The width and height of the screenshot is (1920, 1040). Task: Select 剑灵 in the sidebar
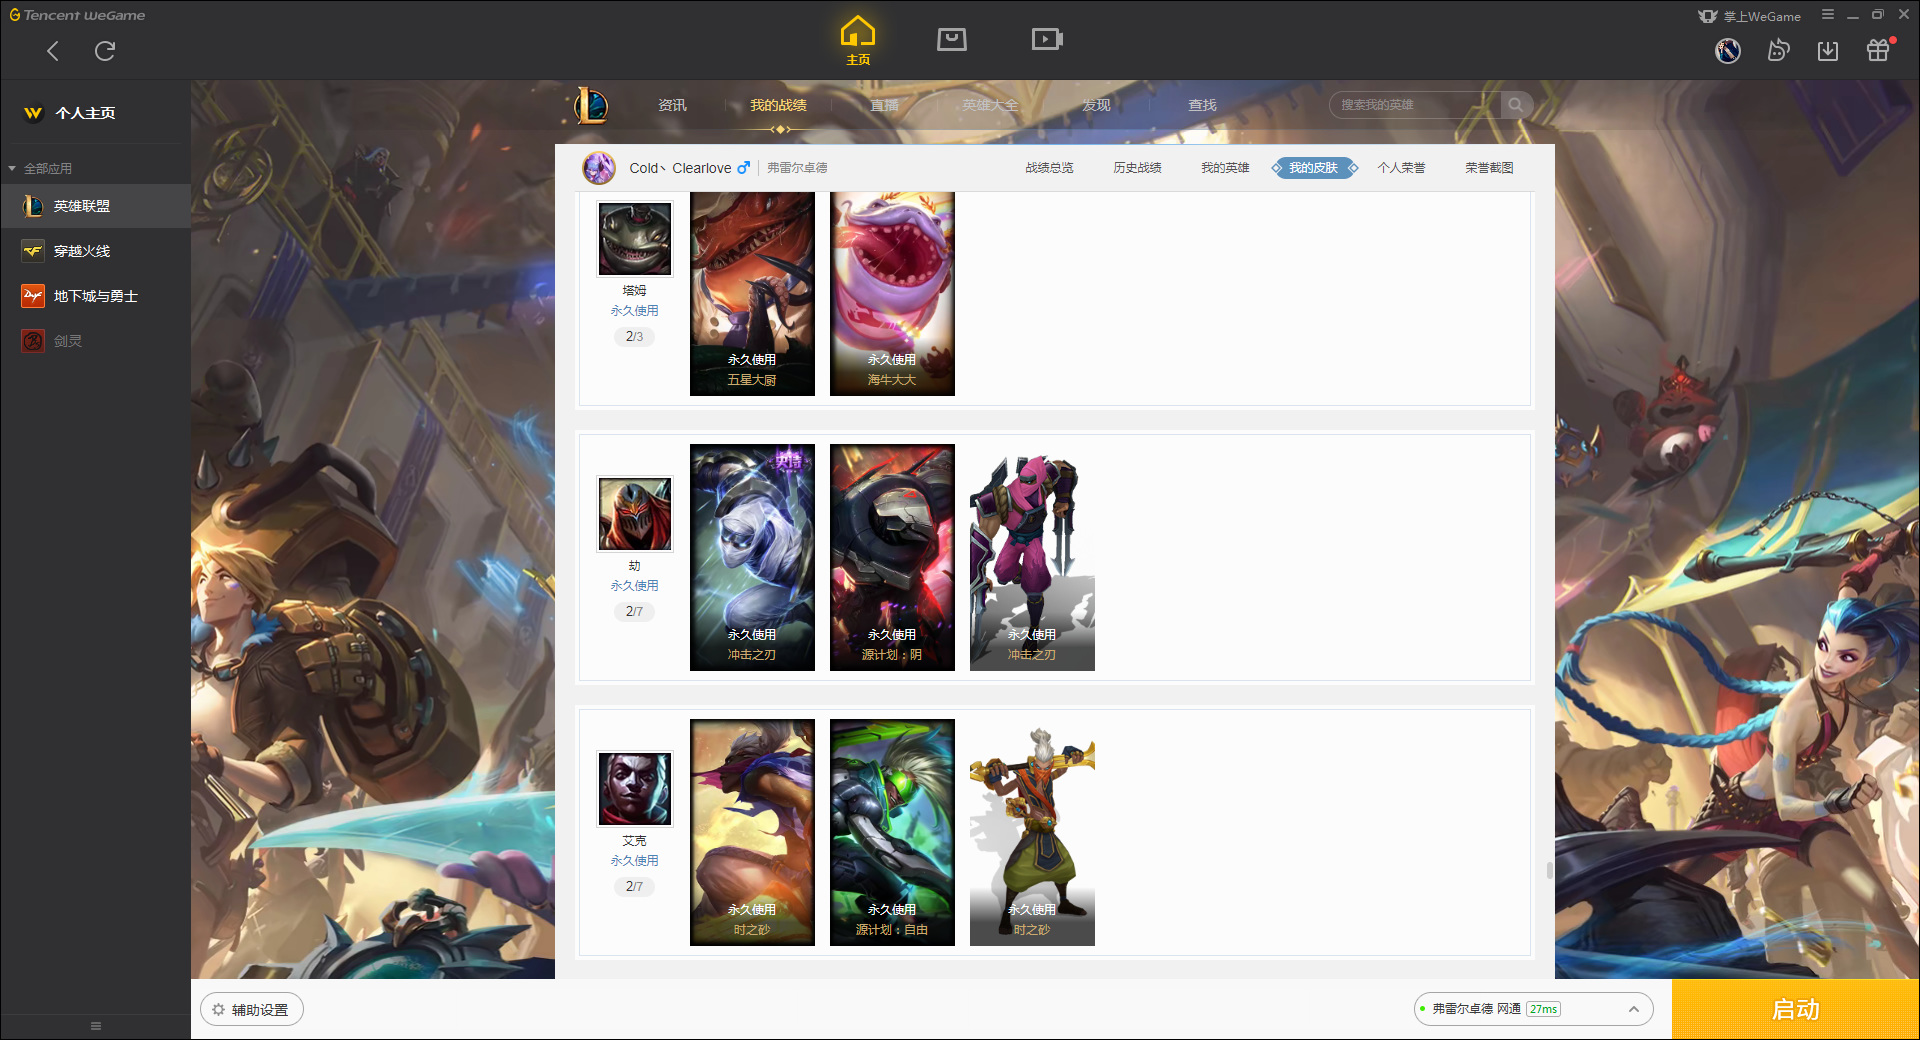(95, 341)
